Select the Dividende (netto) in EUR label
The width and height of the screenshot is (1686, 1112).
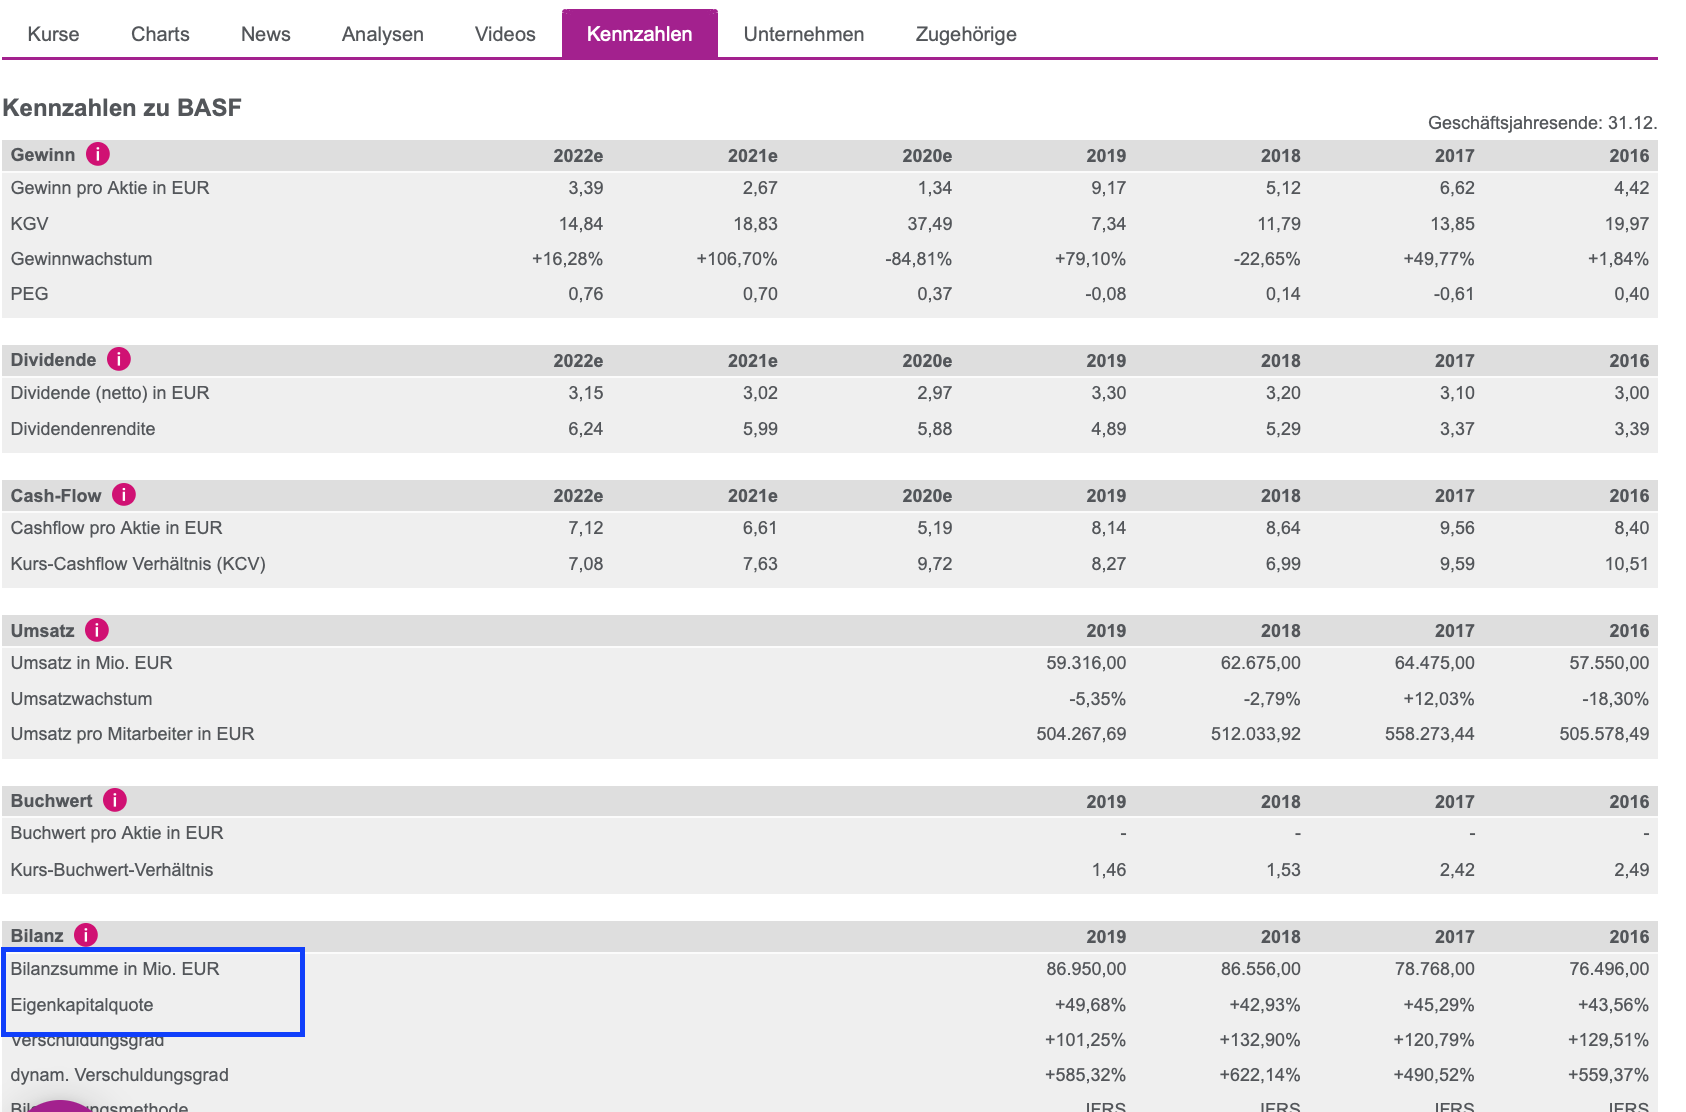(x=110, y=393)
